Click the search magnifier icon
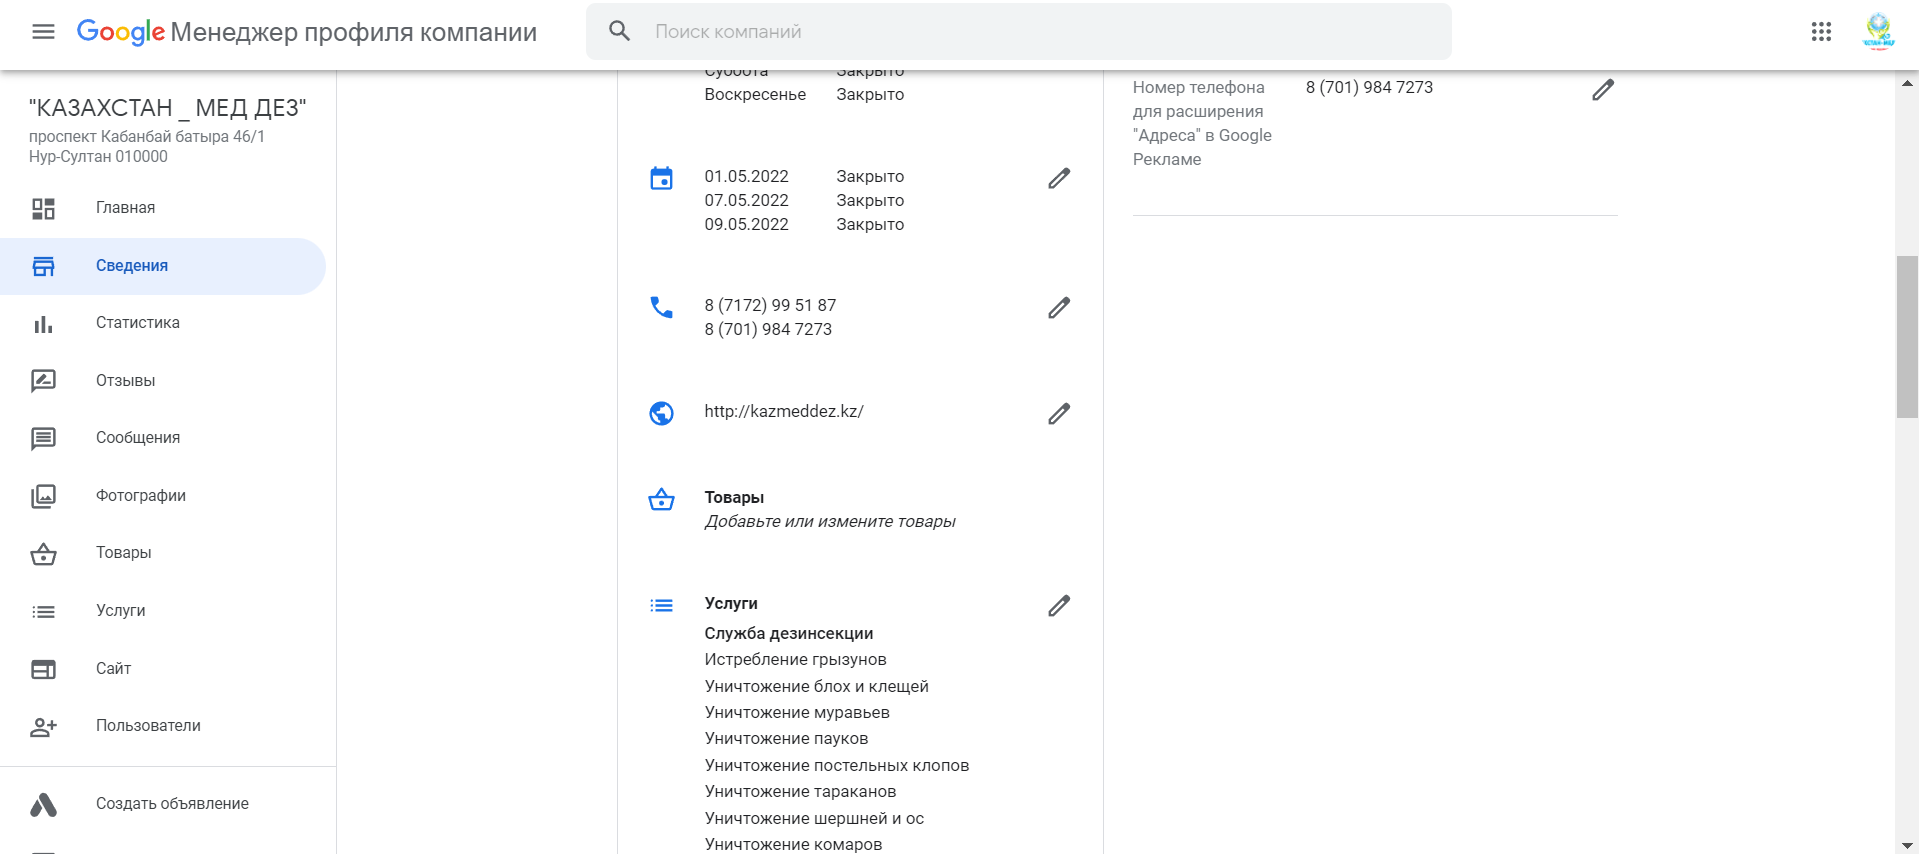Screen dimensions: 1919x854 tap(620, 31)
